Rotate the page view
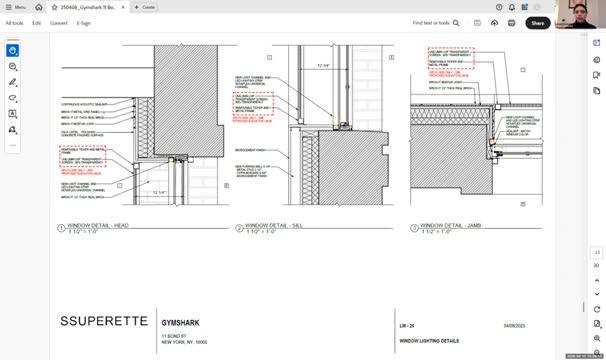 597,309
